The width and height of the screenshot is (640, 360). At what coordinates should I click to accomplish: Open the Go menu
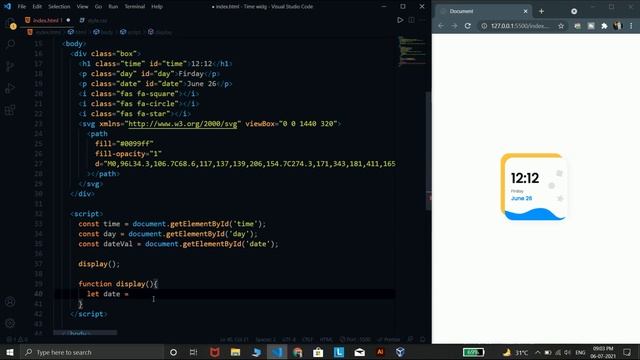tap(98, 7)
